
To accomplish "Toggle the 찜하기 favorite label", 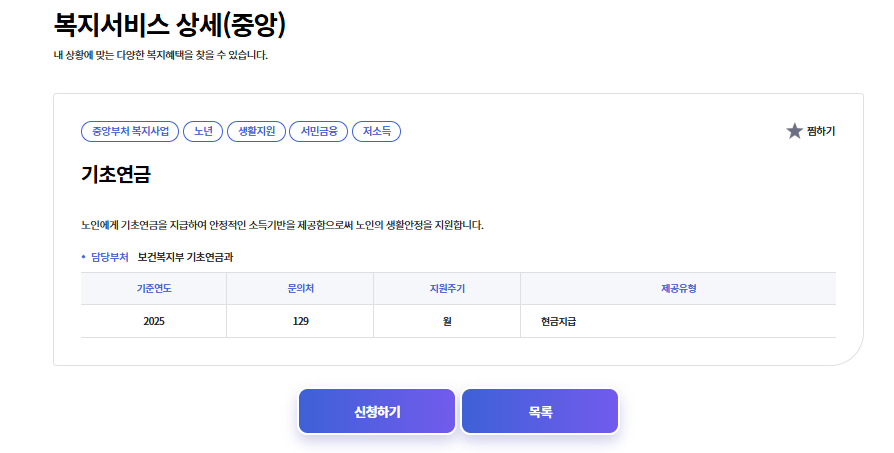I will click(820, 131).
